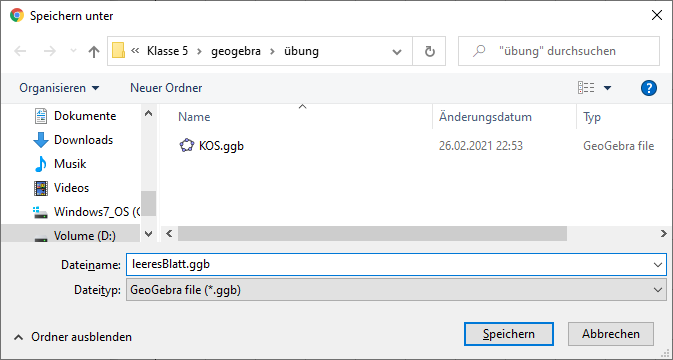Expand the Dateityp file type combo box

click(x=396, y=290)
